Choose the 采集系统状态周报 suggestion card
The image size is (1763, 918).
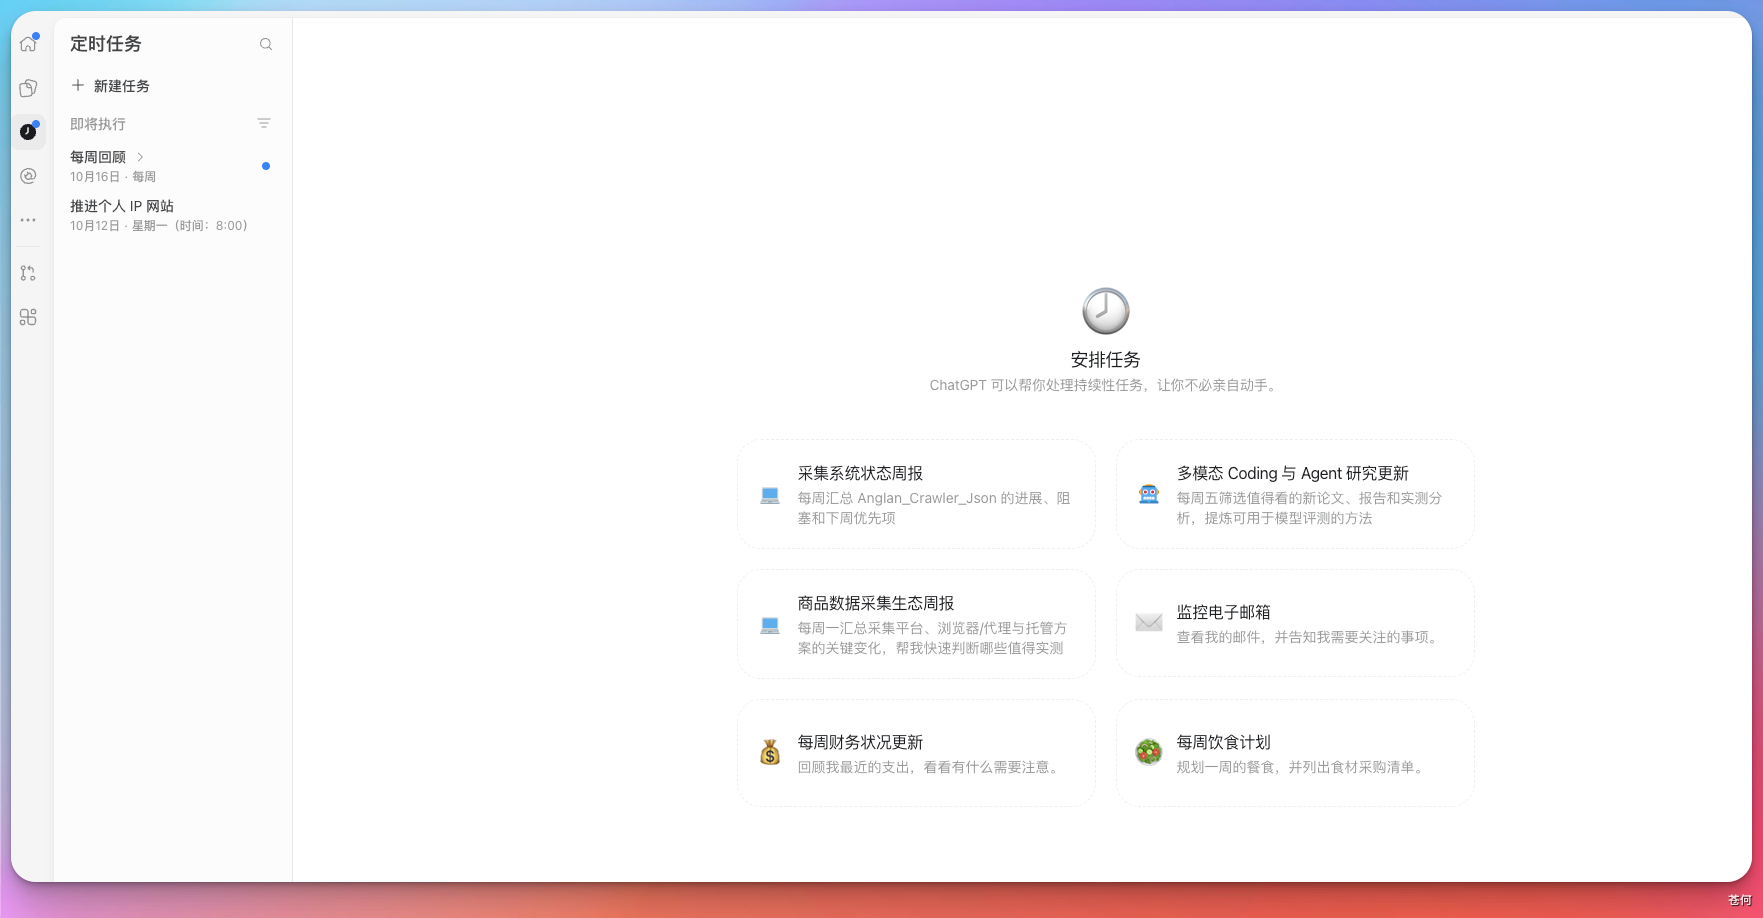tap(916, 494)
